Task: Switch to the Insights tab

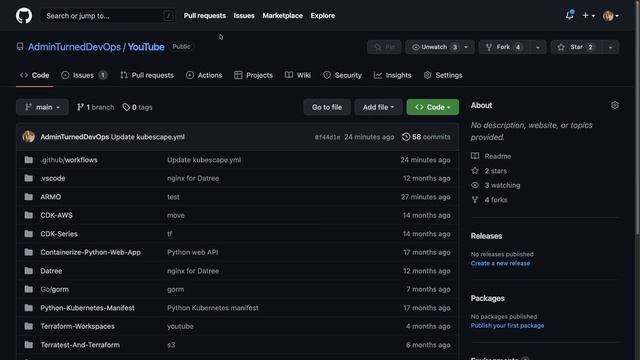Action: coord(393,75)
